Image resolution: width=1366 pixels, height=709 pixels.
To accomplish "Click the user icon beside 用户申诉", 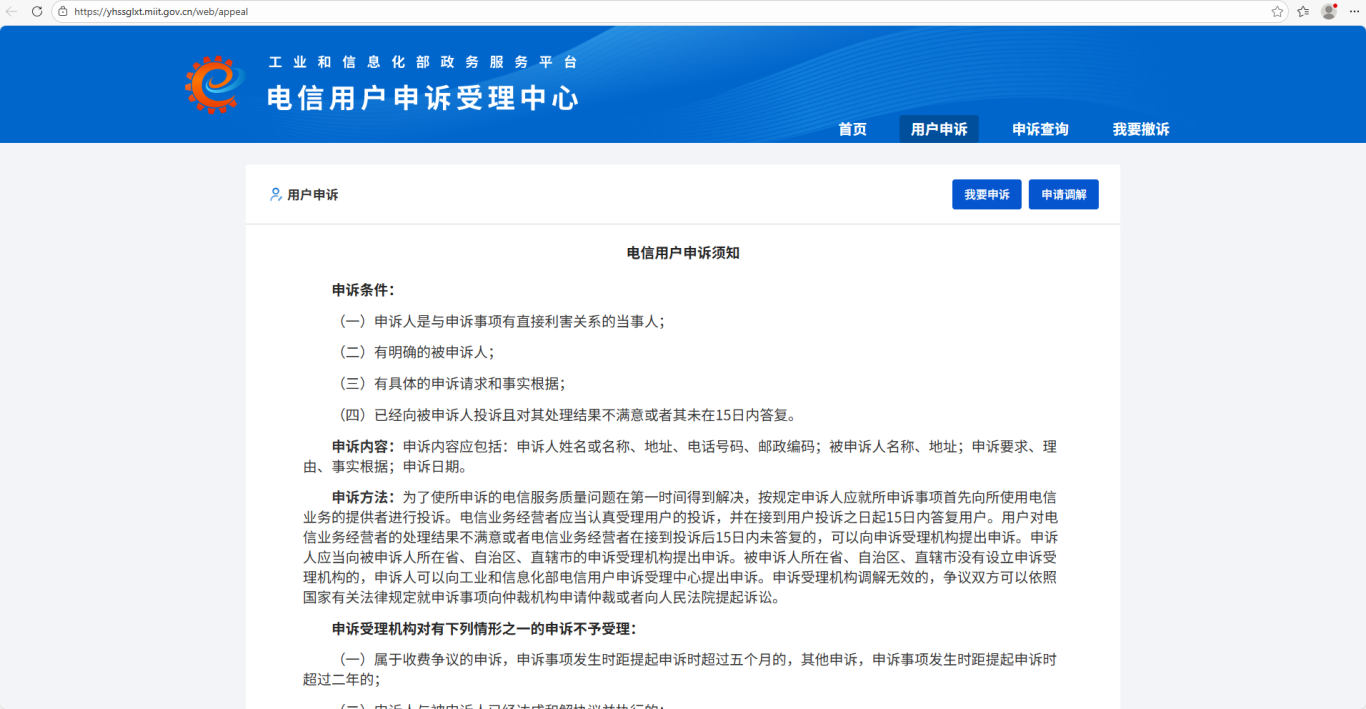I will pos(275,195).
